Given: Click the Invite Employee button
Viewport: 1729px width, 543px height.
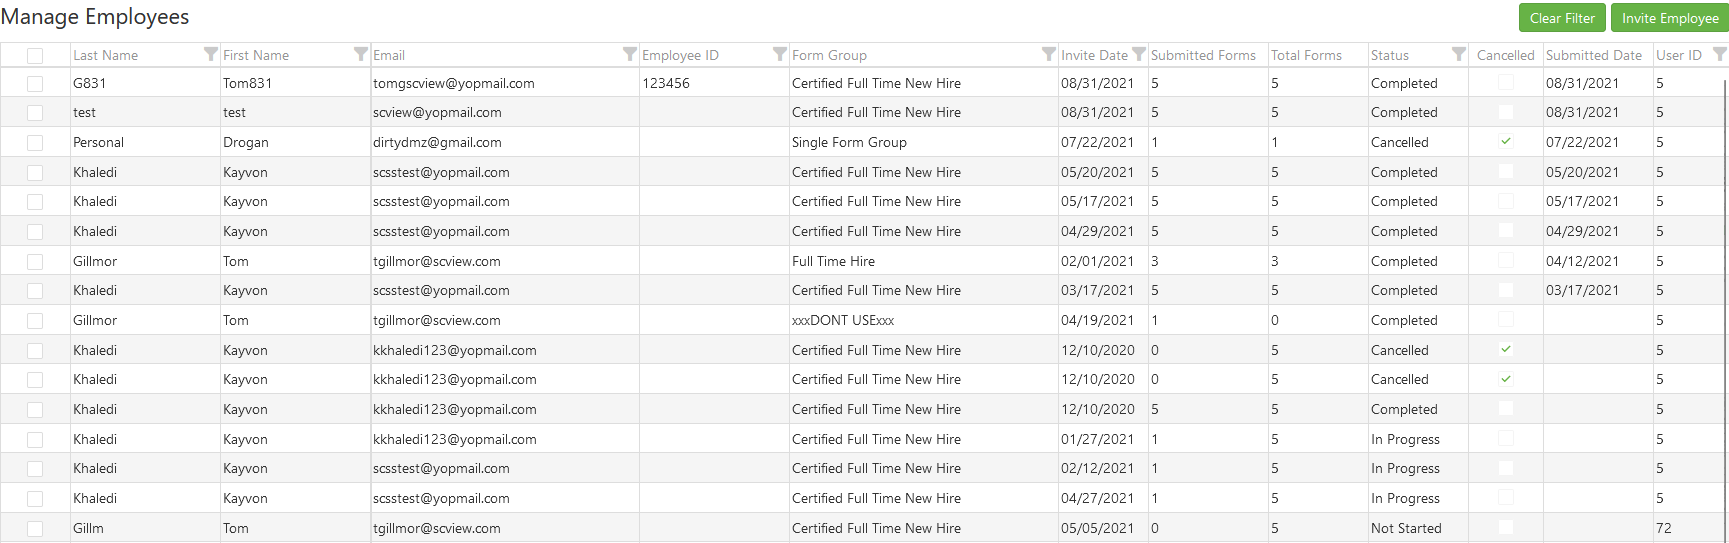Looking at the screenshot, I should pos(1670,18).
